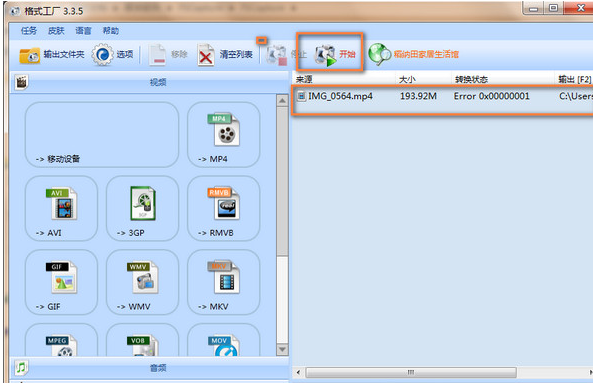Viewport: 593px width, 383px height.
Task: Select the -> RMVB conversion format
Action: pos(224,208)
